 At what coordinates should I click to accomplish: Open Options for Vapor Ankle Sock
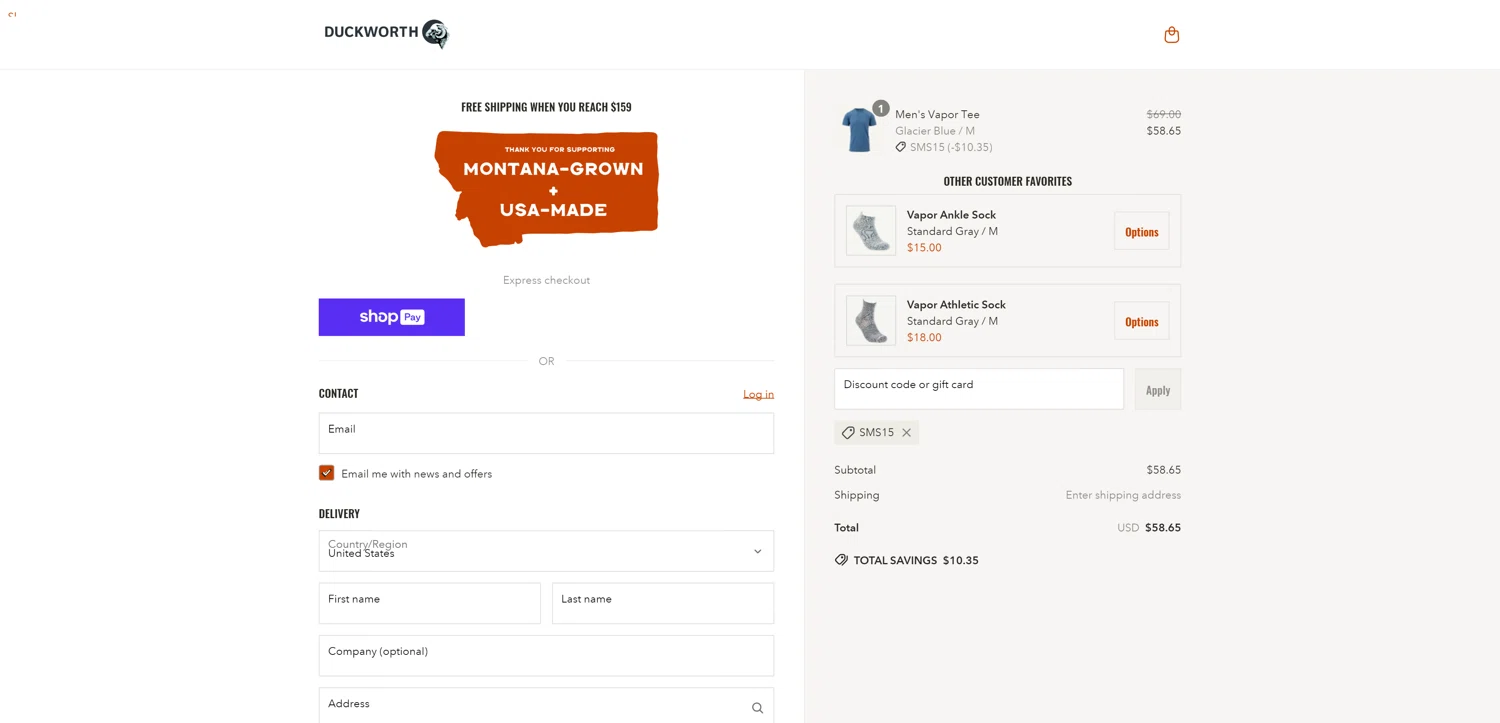coord(1141,231)
